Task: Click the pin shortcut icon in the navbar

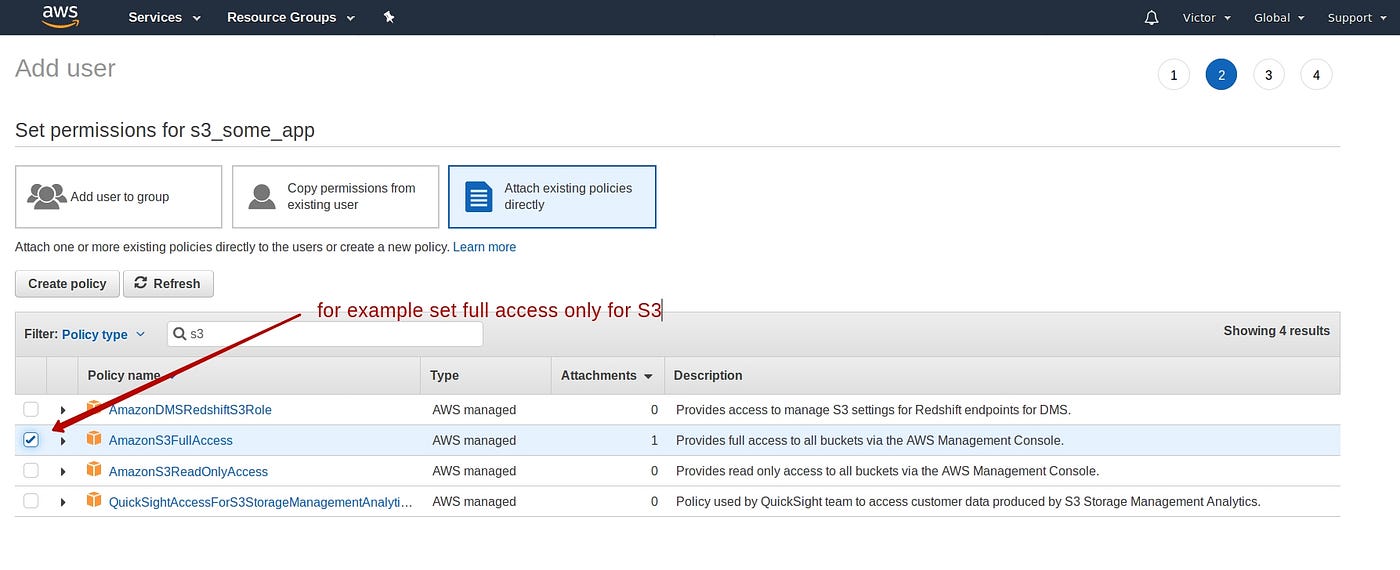Action: [389, 18]
